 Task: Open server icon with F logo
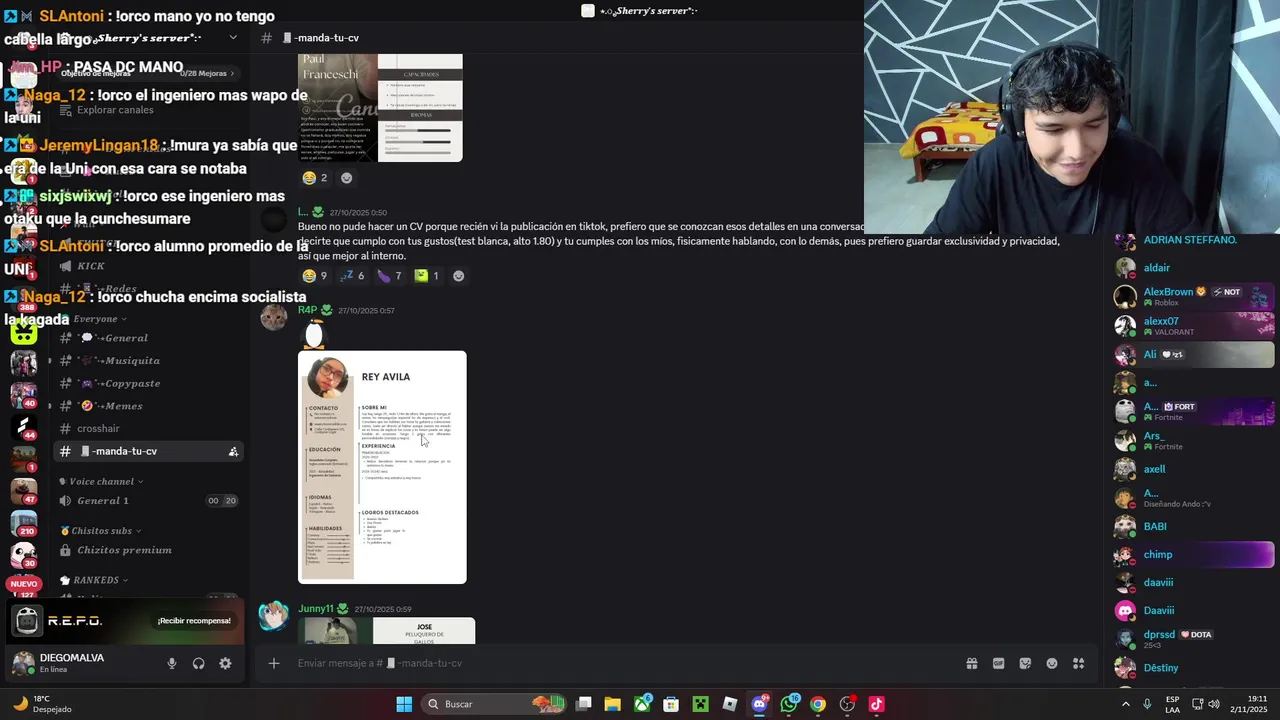(x=23, y=428)
